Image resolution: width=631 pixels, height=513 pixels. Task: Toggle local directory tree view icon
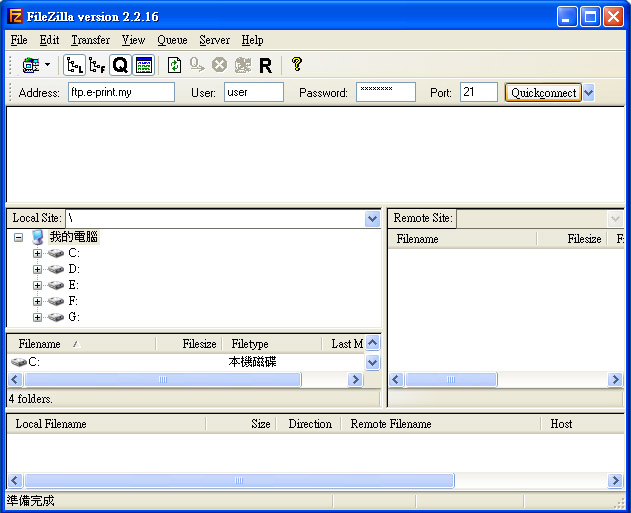click(x=74, y=65)
